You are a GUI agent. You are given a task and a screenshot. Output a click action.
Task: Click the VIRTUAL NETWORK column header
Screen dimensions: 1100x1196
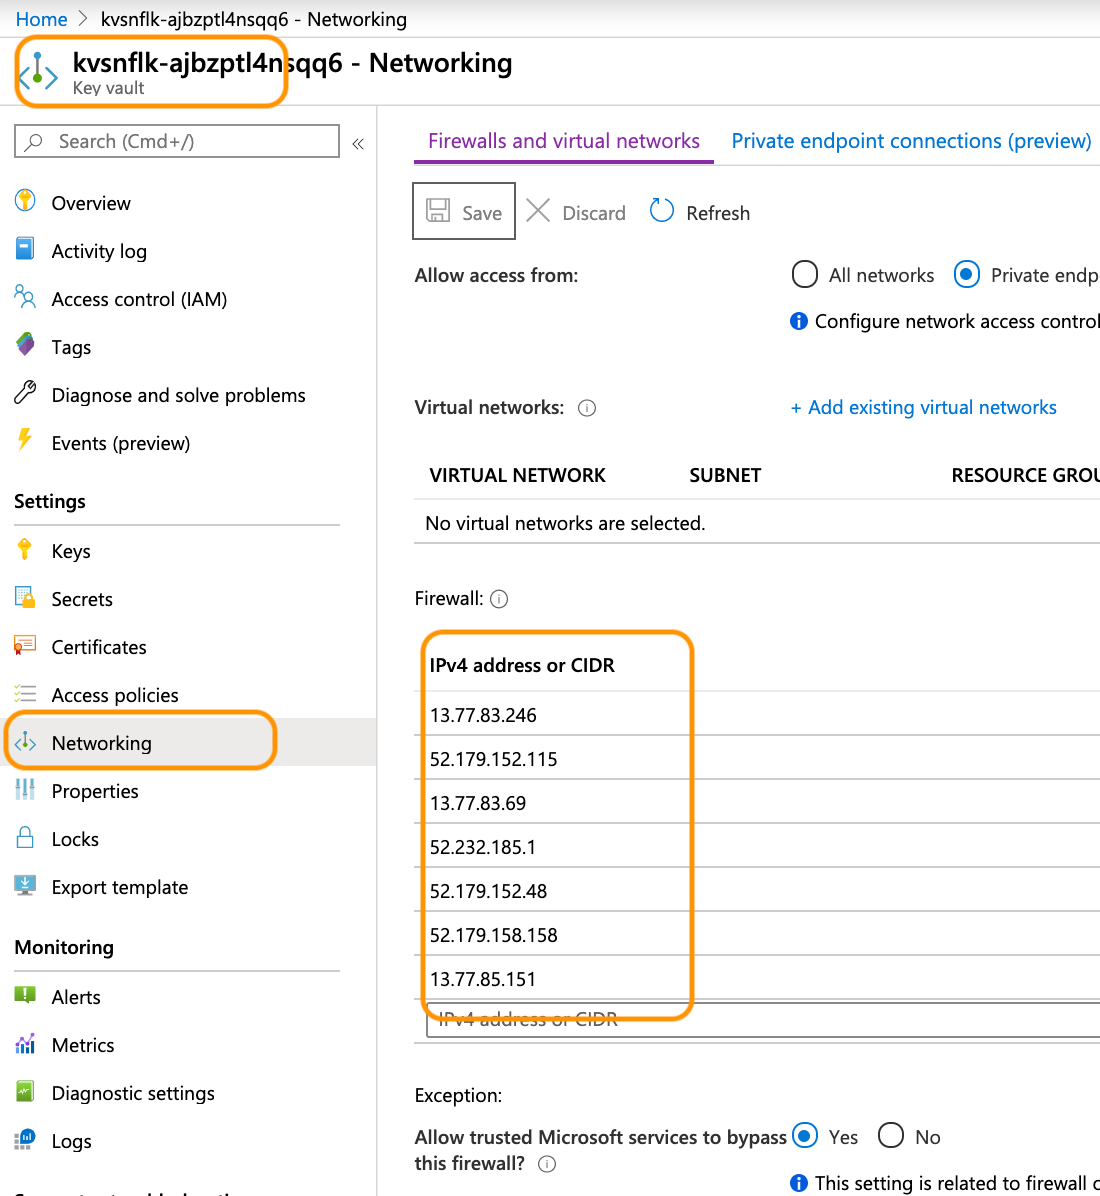click(x=517, y=475)
